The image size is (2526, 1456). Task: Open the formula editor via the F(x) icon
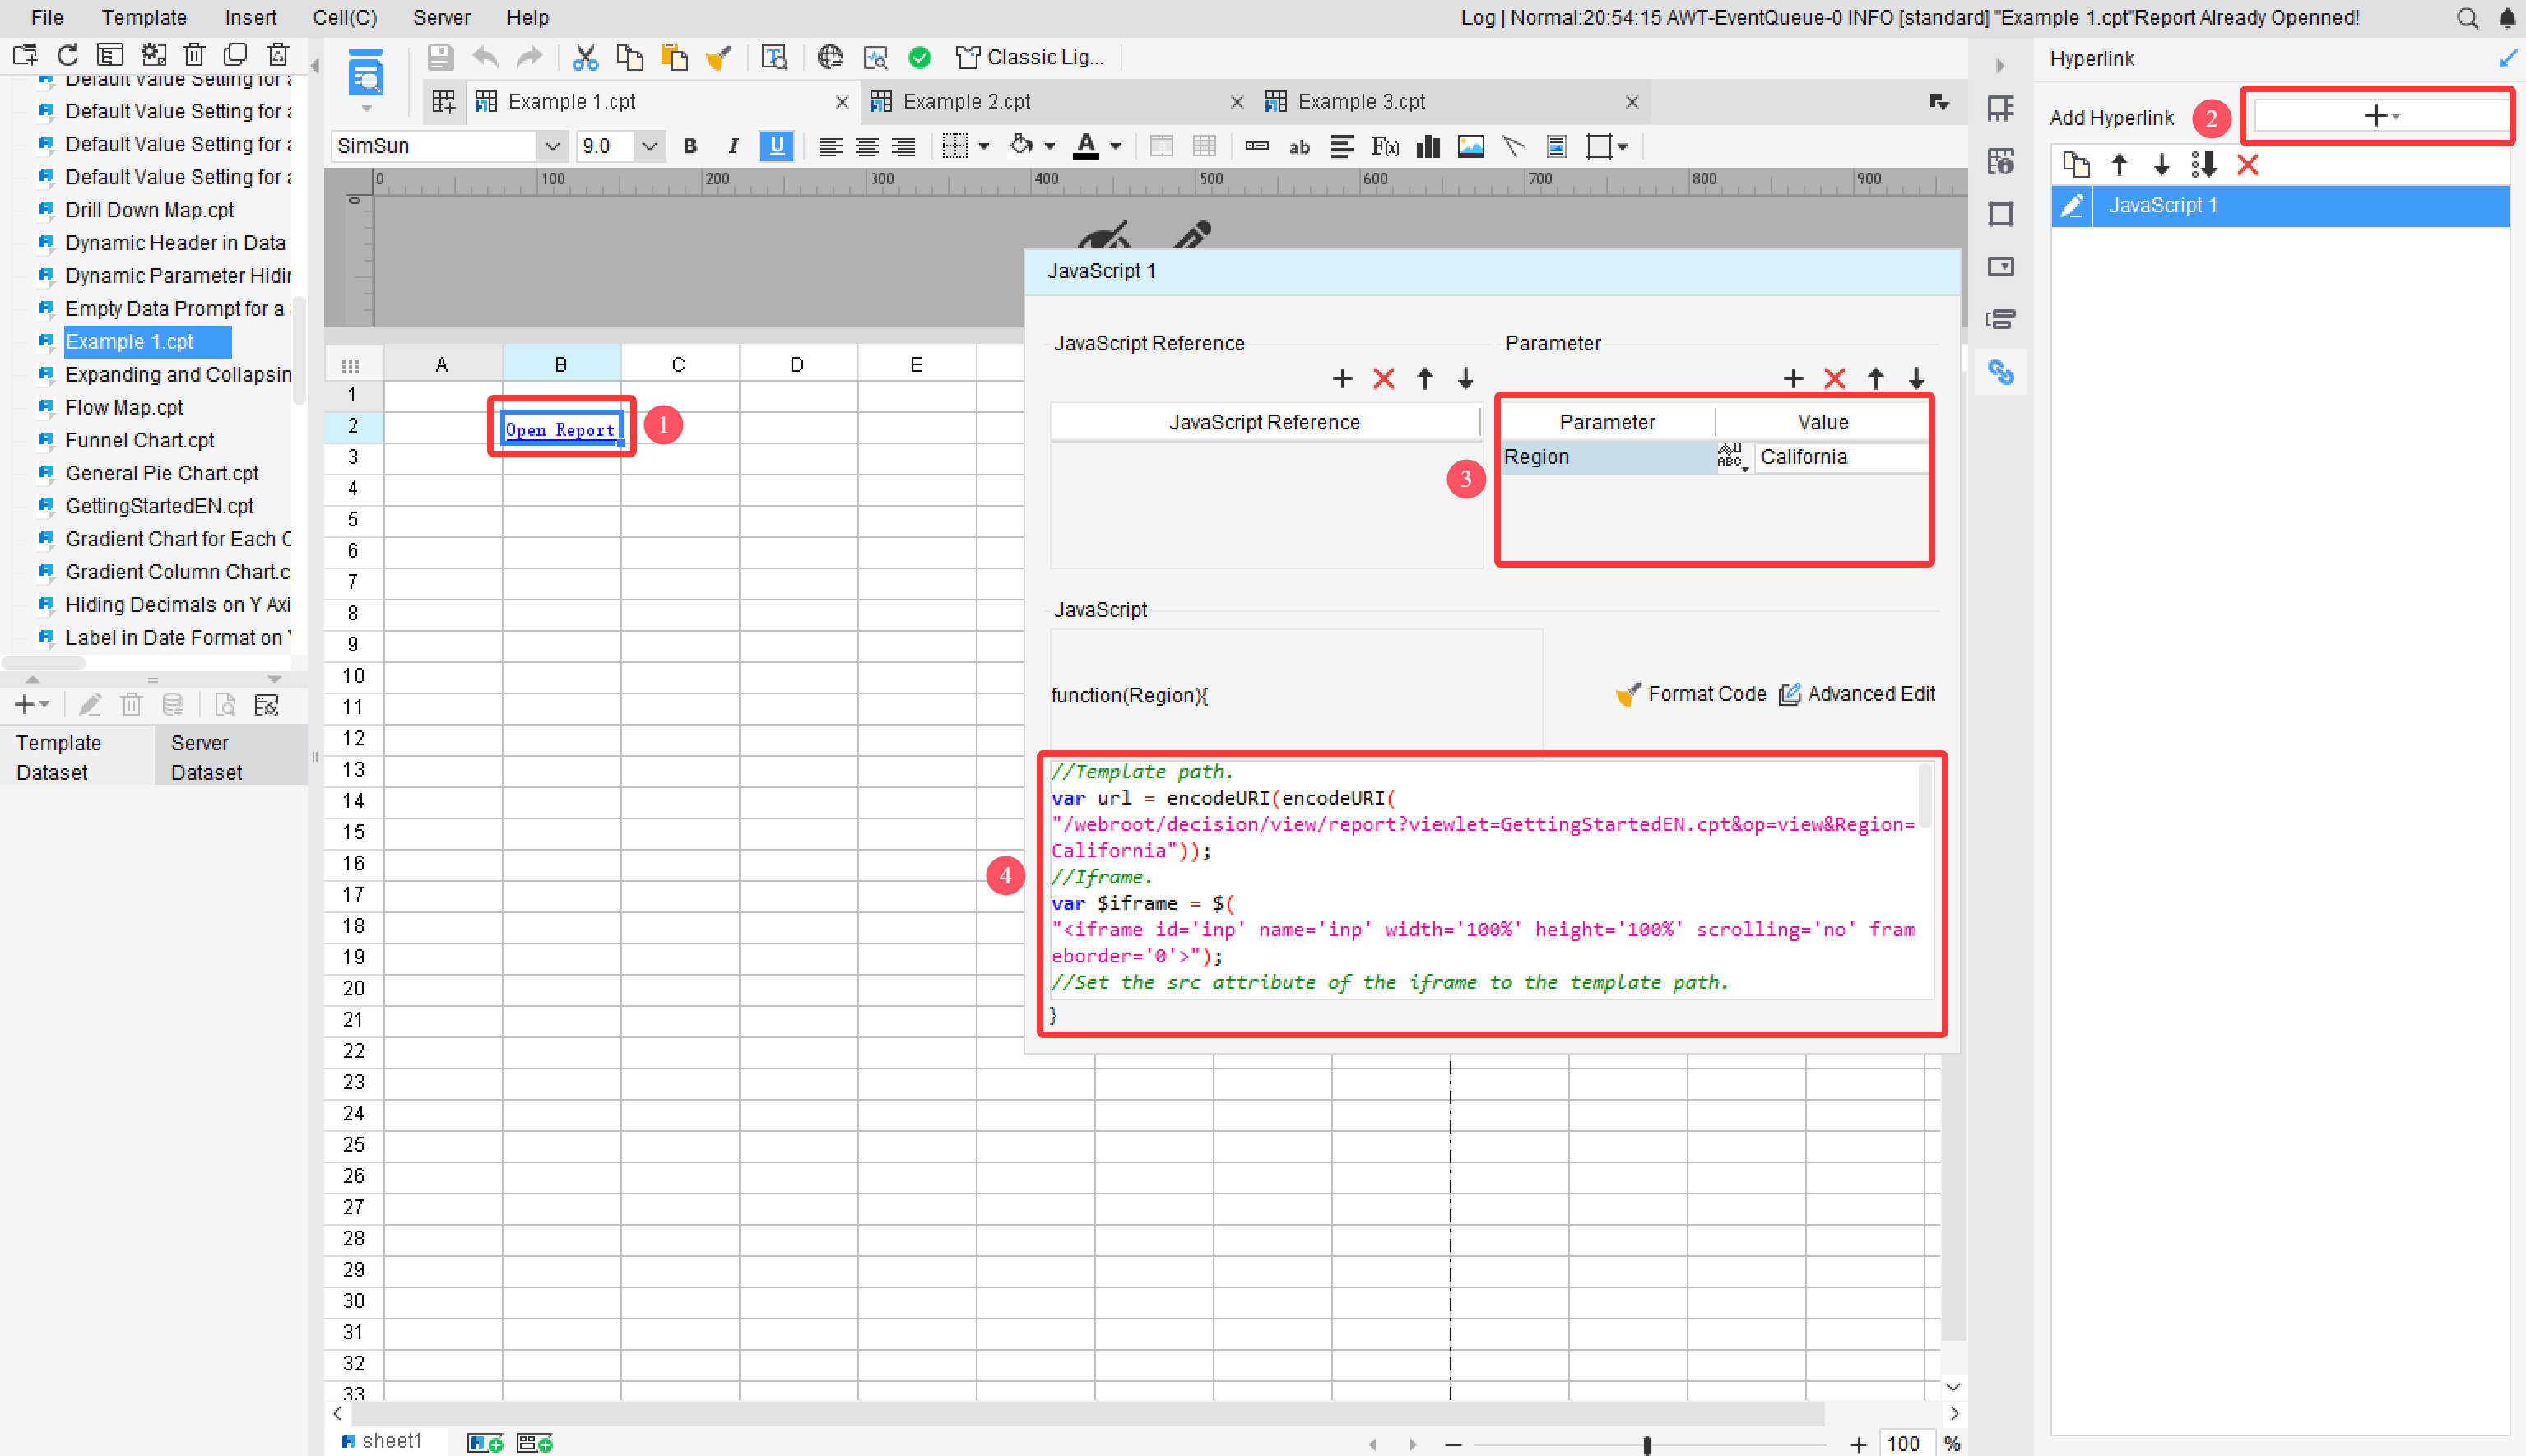tap(1385, 146)
